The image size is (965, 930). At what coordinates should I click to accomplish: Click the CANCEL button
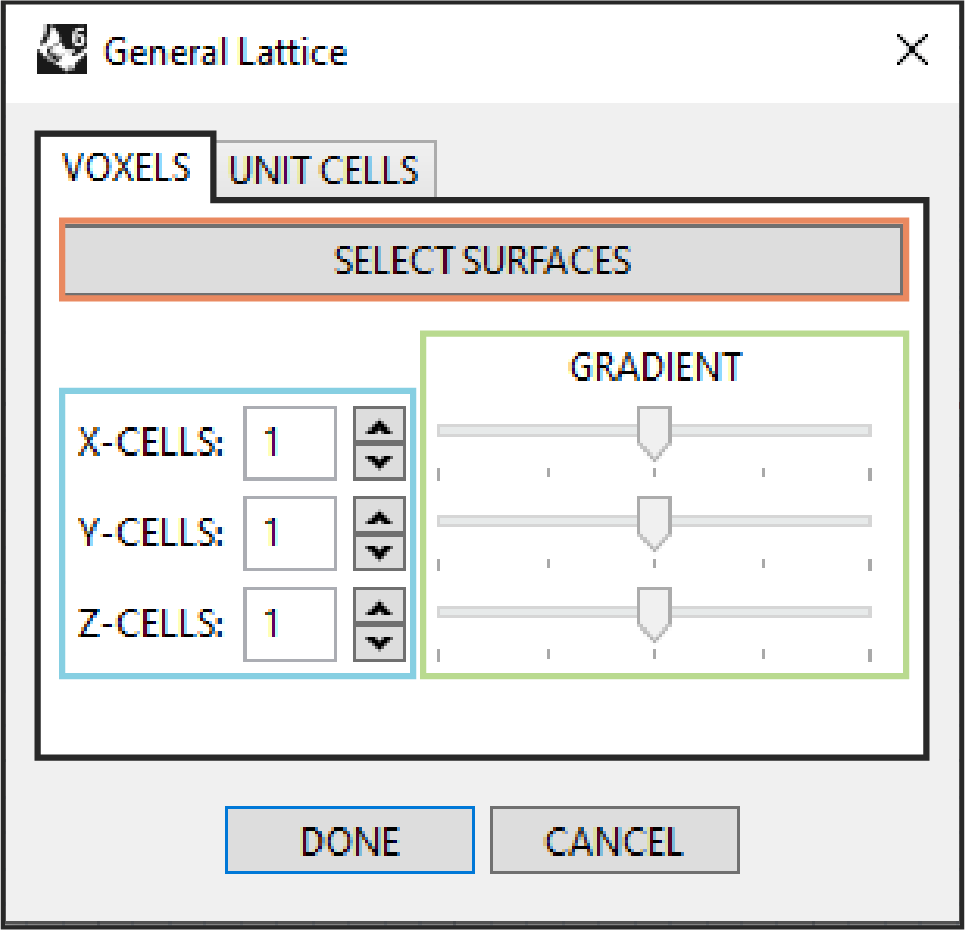click(x=614, y=840)
